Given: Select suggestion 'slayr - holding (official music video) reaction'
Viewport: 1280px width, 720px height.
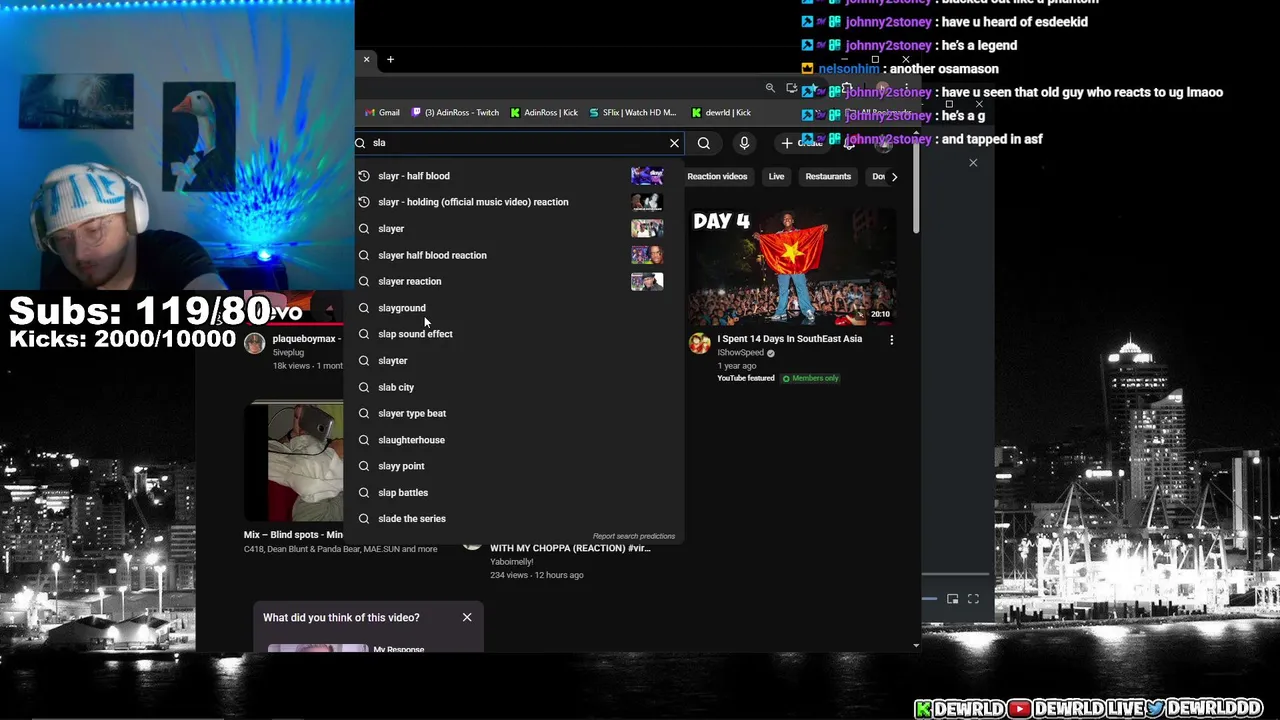Looking at the screenshot, I should pyautogui.click(x=514, y=202).
